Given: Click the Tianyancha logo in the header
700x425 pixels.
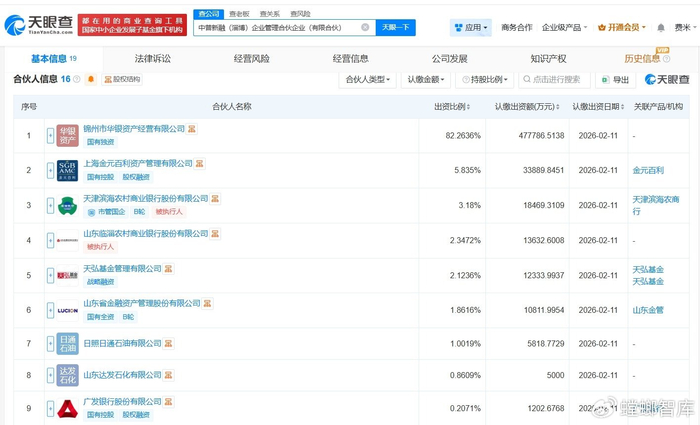Looking at the screenshot, I should point(38,25).
